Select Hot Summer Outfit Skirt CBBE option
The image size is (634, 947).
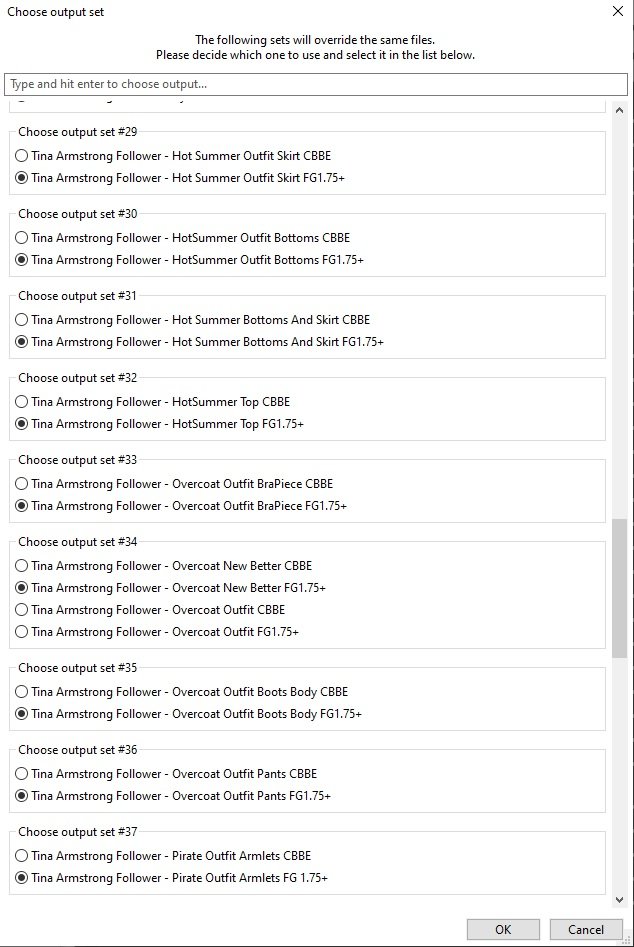[x=22, y=156]
